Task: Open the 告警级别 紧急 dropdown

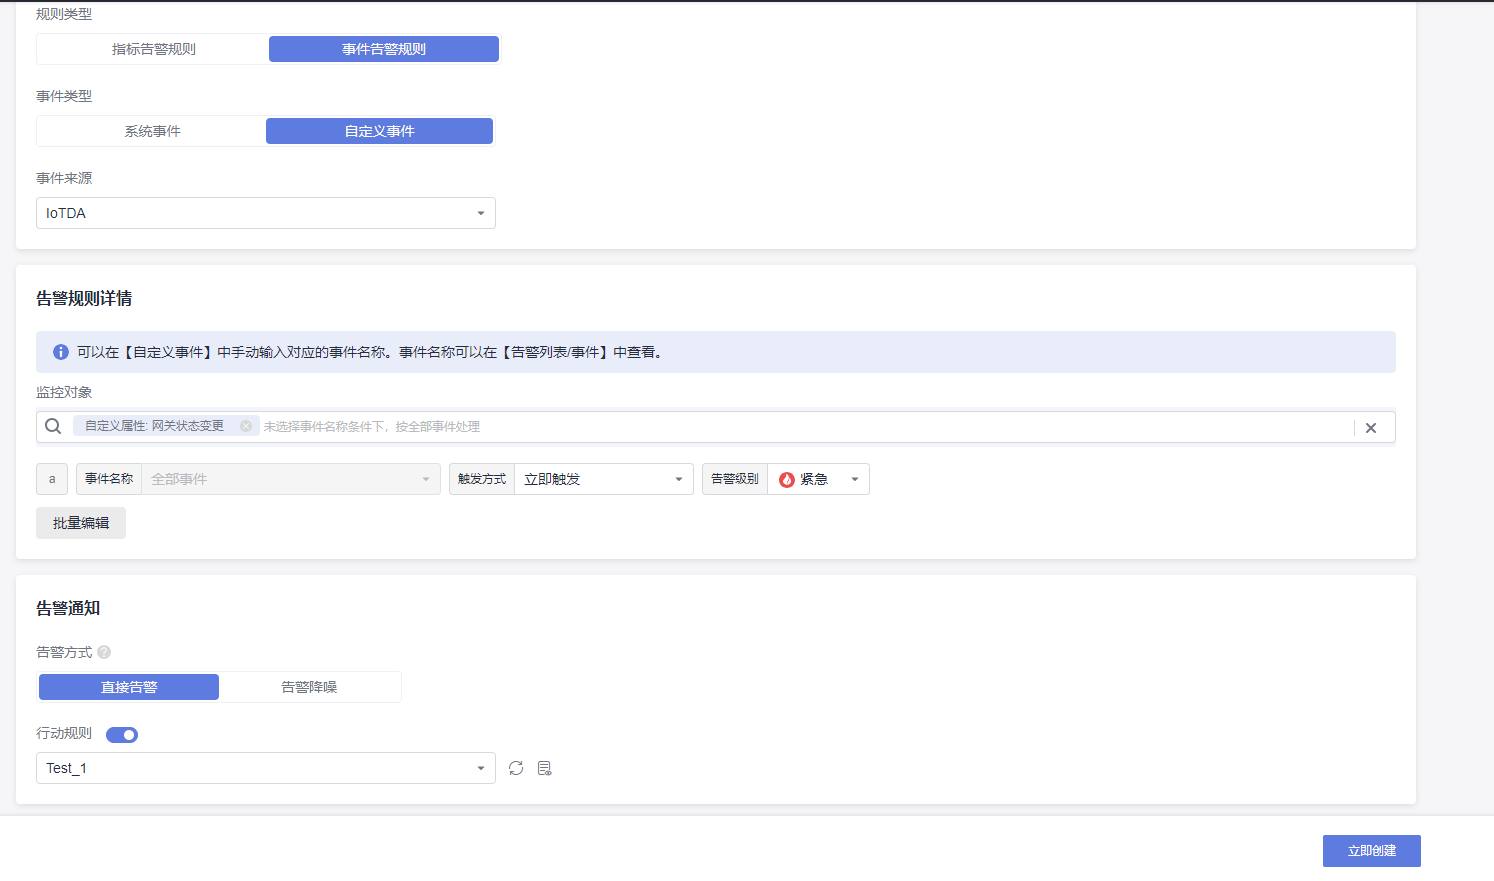Action: pos(818,479)
